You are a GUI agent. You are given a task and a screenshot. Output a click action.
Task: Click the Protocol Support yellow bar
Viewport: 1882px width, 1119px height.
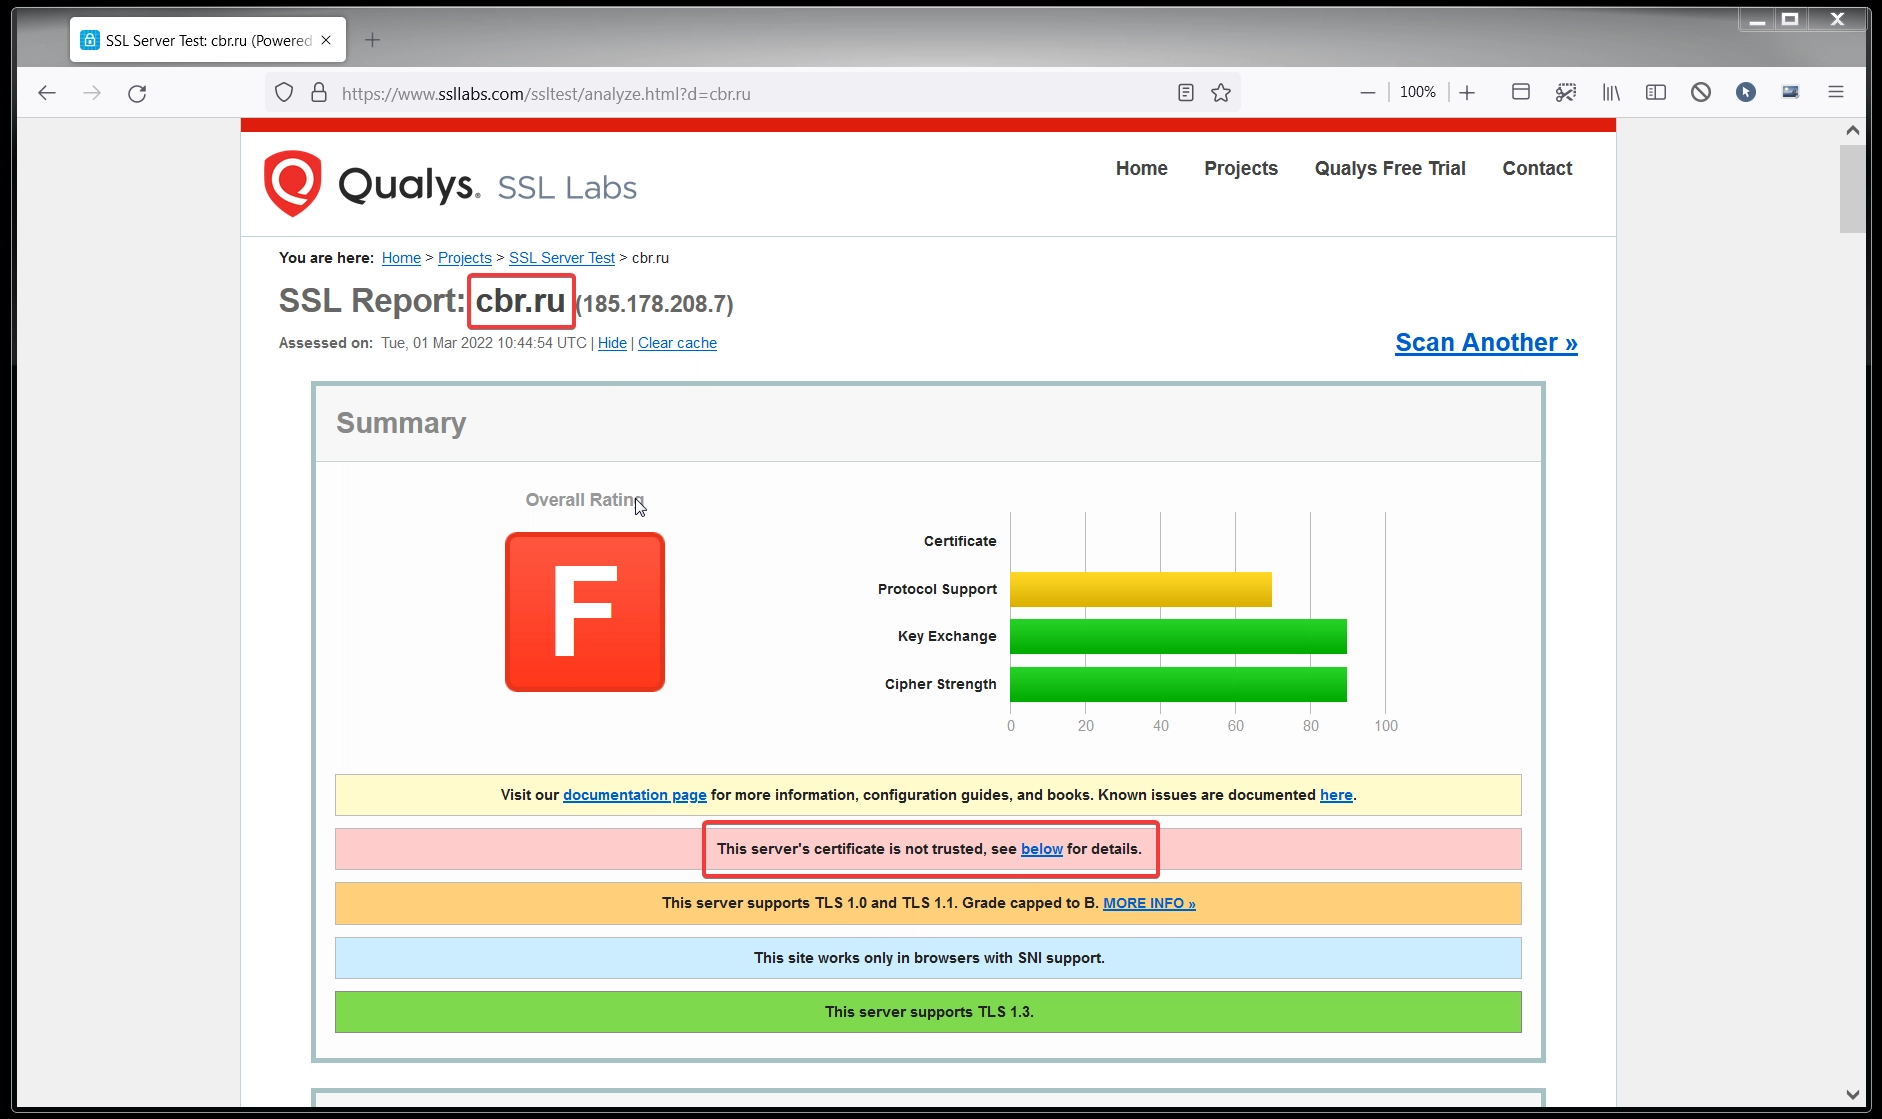1141,589
